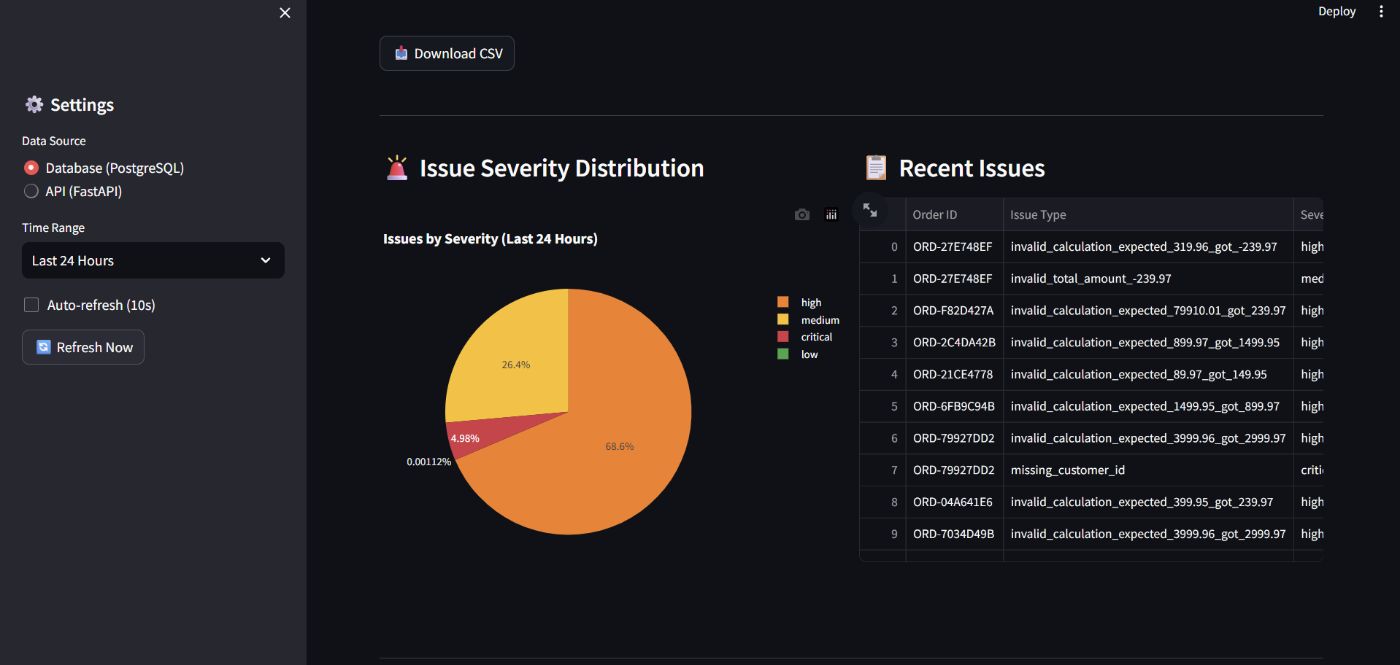The image size is (1400, 665).
Task: Click the Settings gear icon in the sidebar
Action: [x=34, y=104]
